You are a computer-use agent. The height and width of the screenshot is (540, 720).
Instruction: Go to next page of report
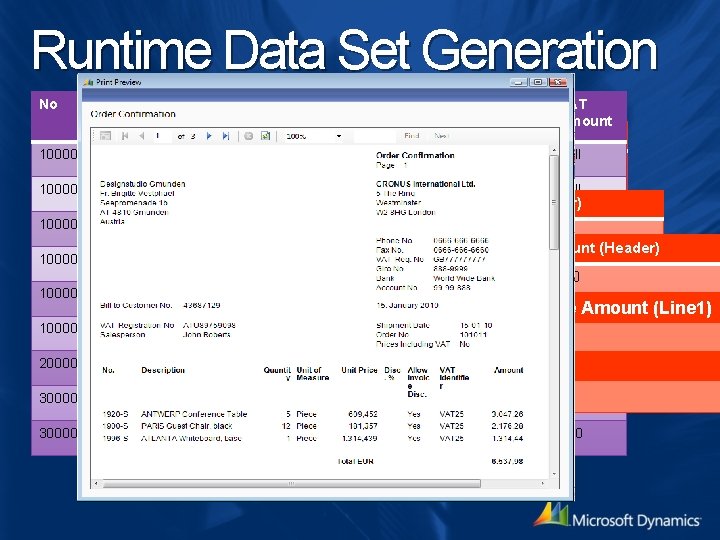point(209,136)
